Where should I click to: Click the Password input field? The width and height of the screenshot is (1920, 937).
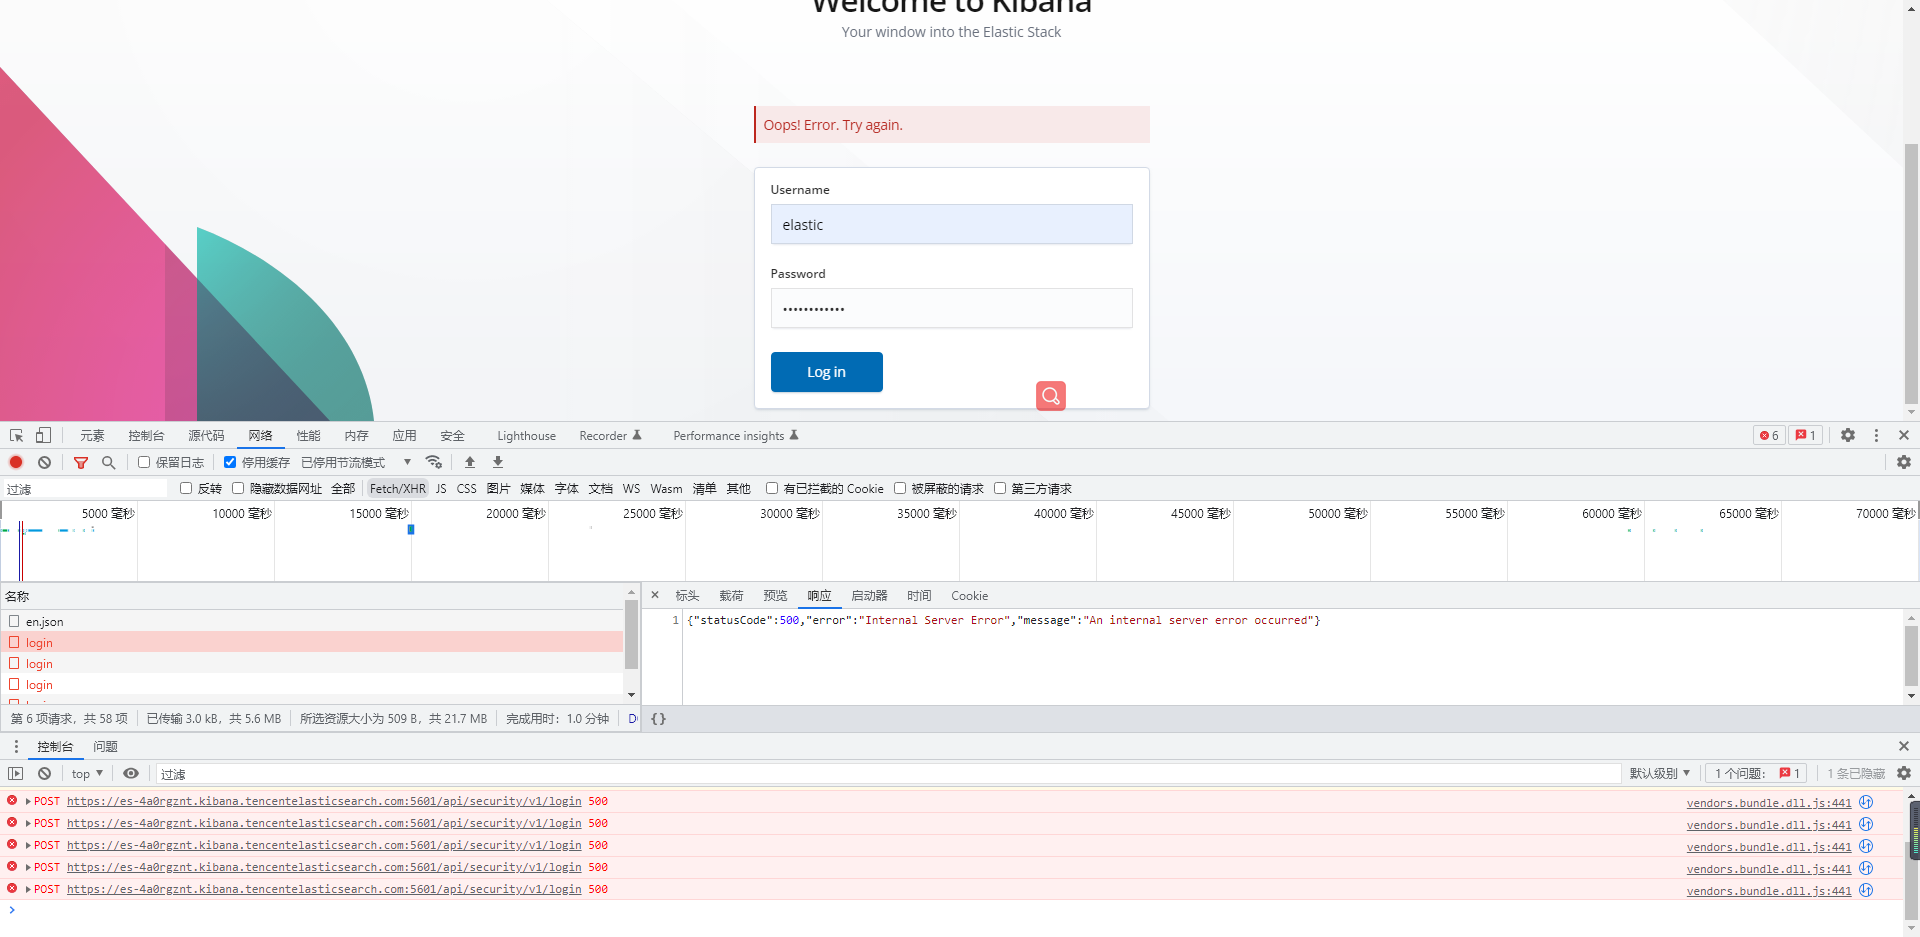click(951, 308)
